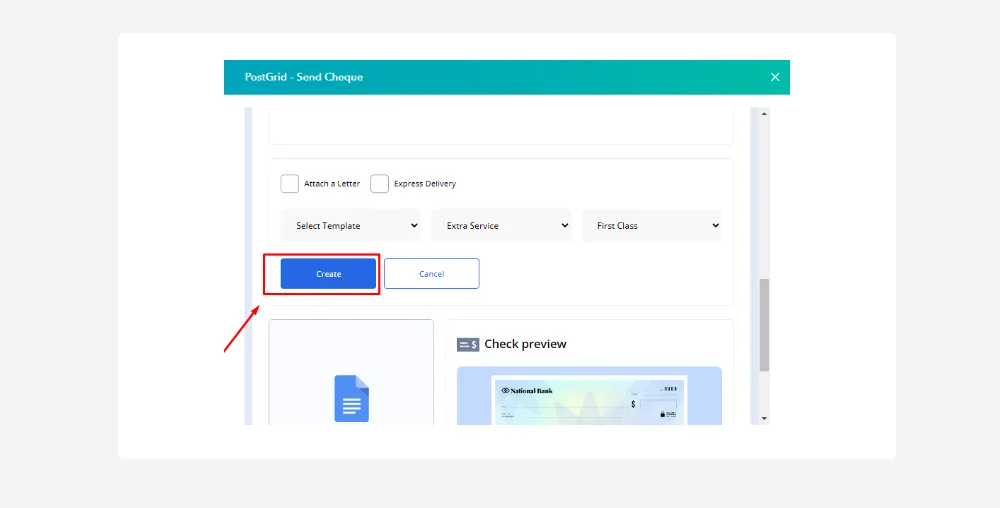Click the Express Delivery label text
1000x508 pixels.
[425, 184]
